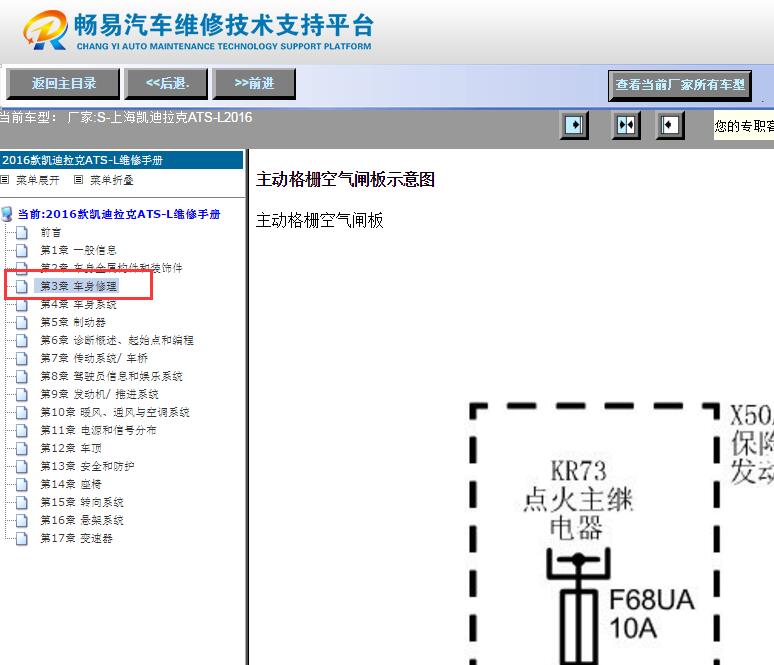Viewport: 774px width, 665px height.
Task: Click the page icon beside 第1章
Action: [x=22, y=250]
